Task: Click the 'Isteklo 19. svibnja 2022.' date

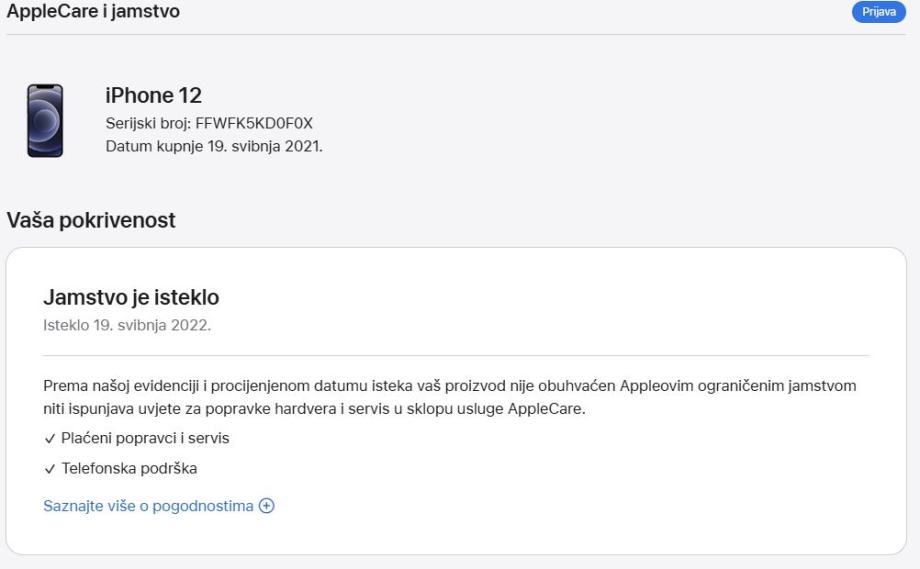Action: (128, 325)
